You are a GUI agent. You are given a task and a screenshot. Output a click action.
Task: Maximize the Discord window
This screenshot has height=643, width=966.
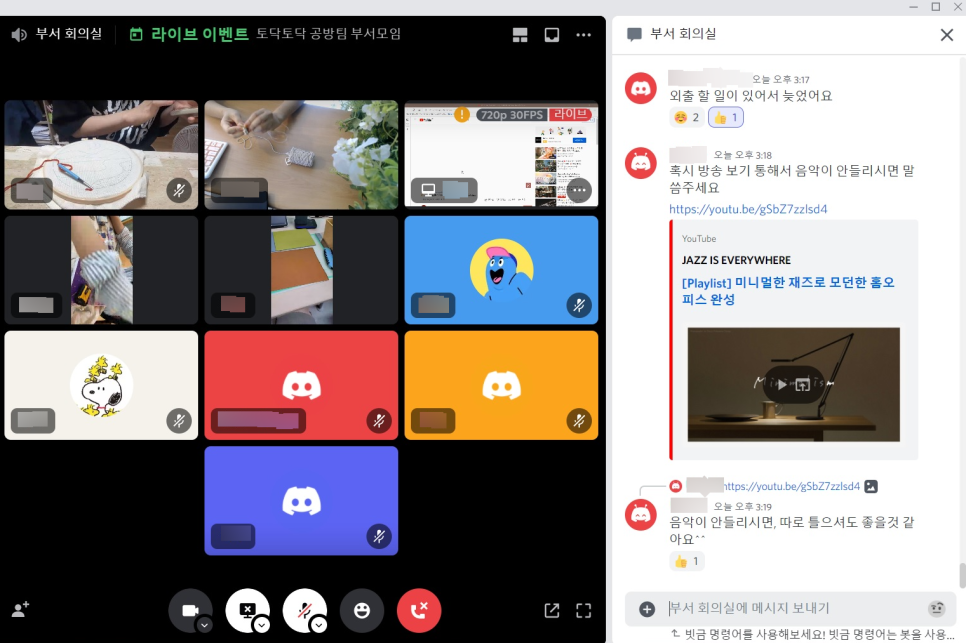(x=936, y=7)
